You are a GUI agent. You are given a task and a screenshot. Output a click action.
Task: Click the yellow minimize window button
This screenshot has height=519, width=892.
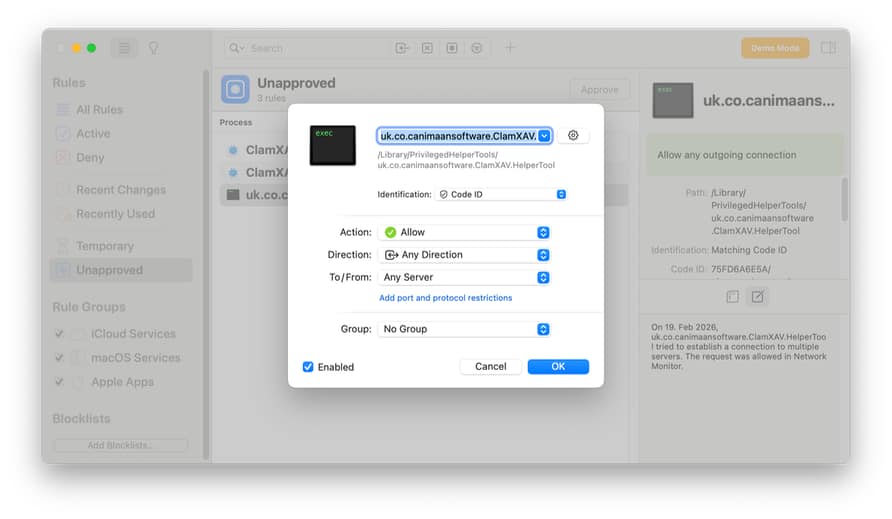pos(76,48)
